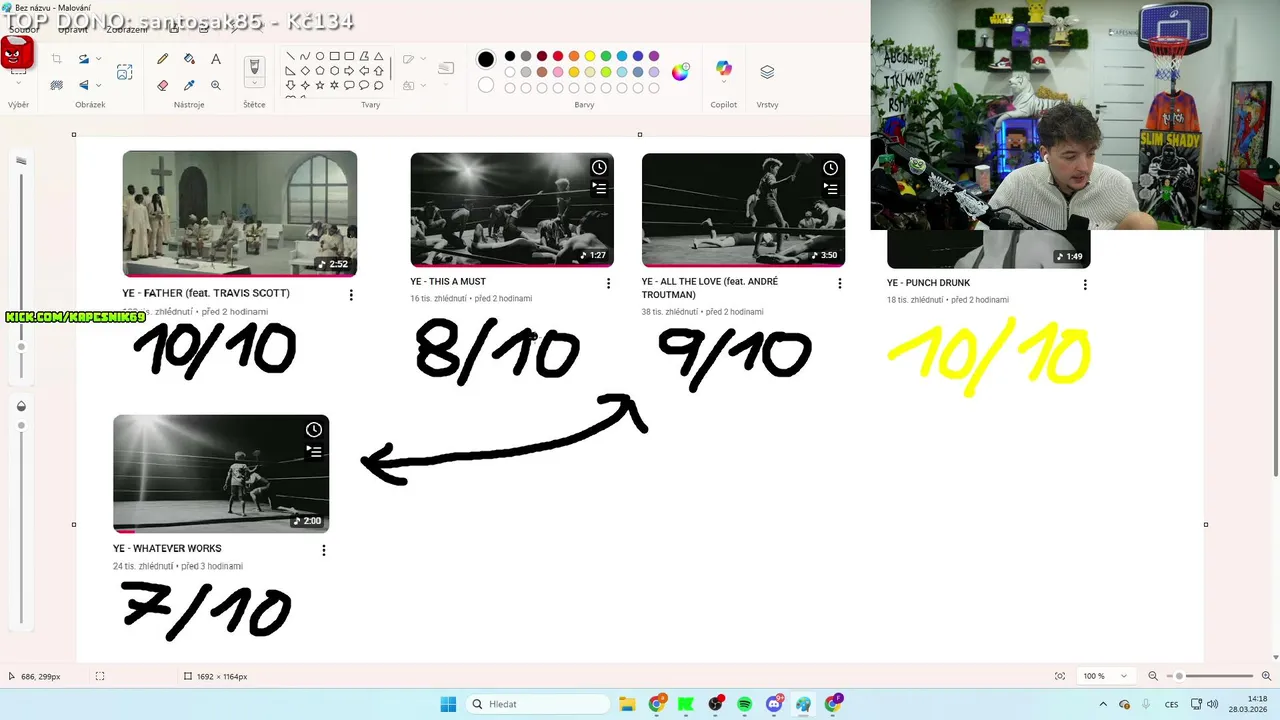Choose the Line shape
1280x720 pixels.
[290, 56]
